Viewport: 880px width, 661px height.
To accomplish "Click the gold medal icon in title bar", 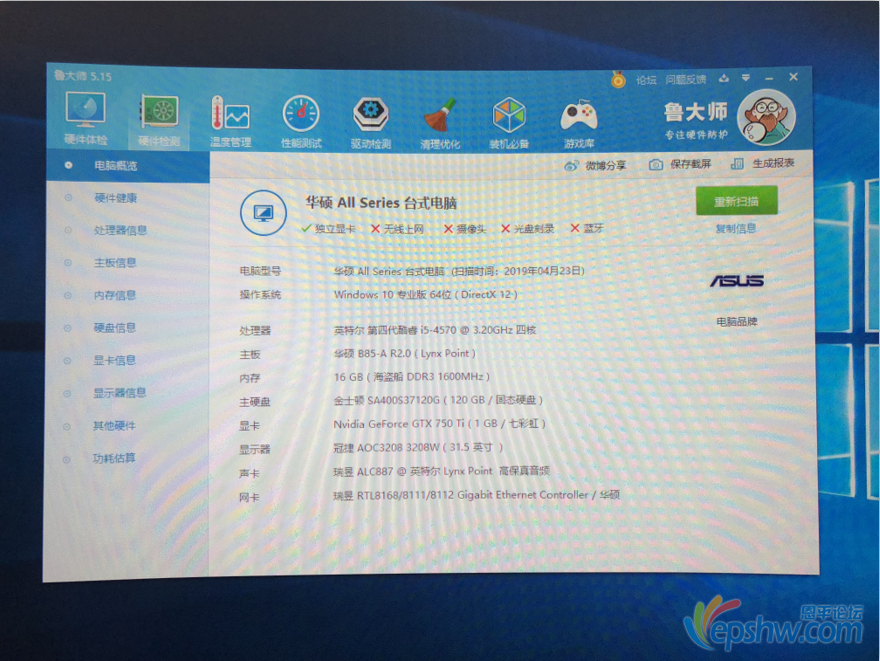I will pos(618,80).
